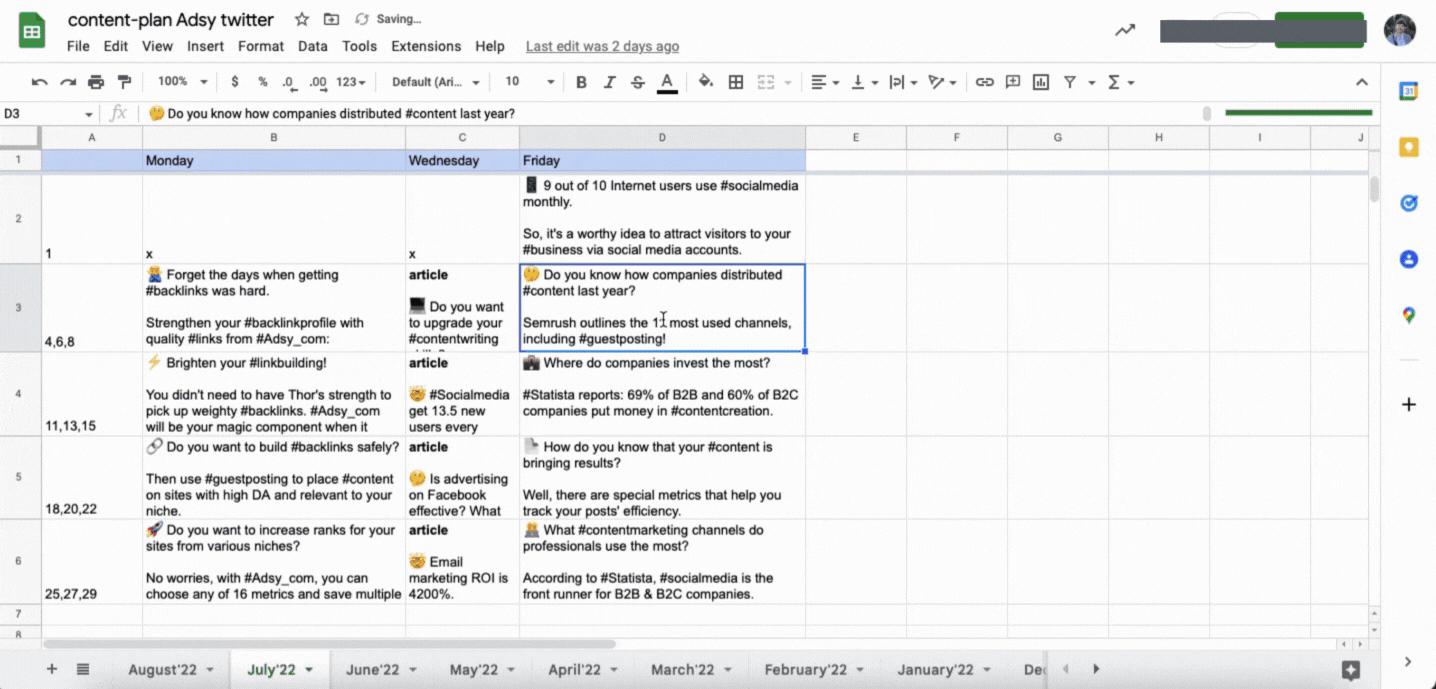Viewport: 1436px width, 689px height.
Task: Insert link icon in toolbar
Action: [x=985, y=82]
